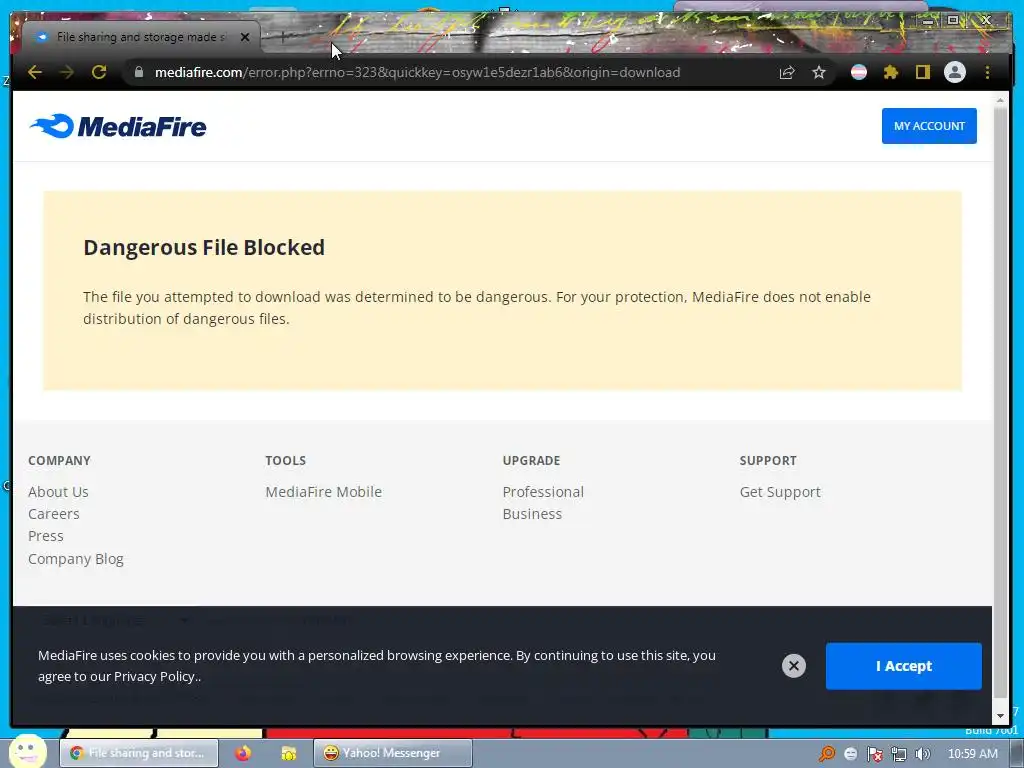Switch to Yahoo! Messenger taskbar button
The height and width of the screenshot is (768, 1024).
[392, 753]
